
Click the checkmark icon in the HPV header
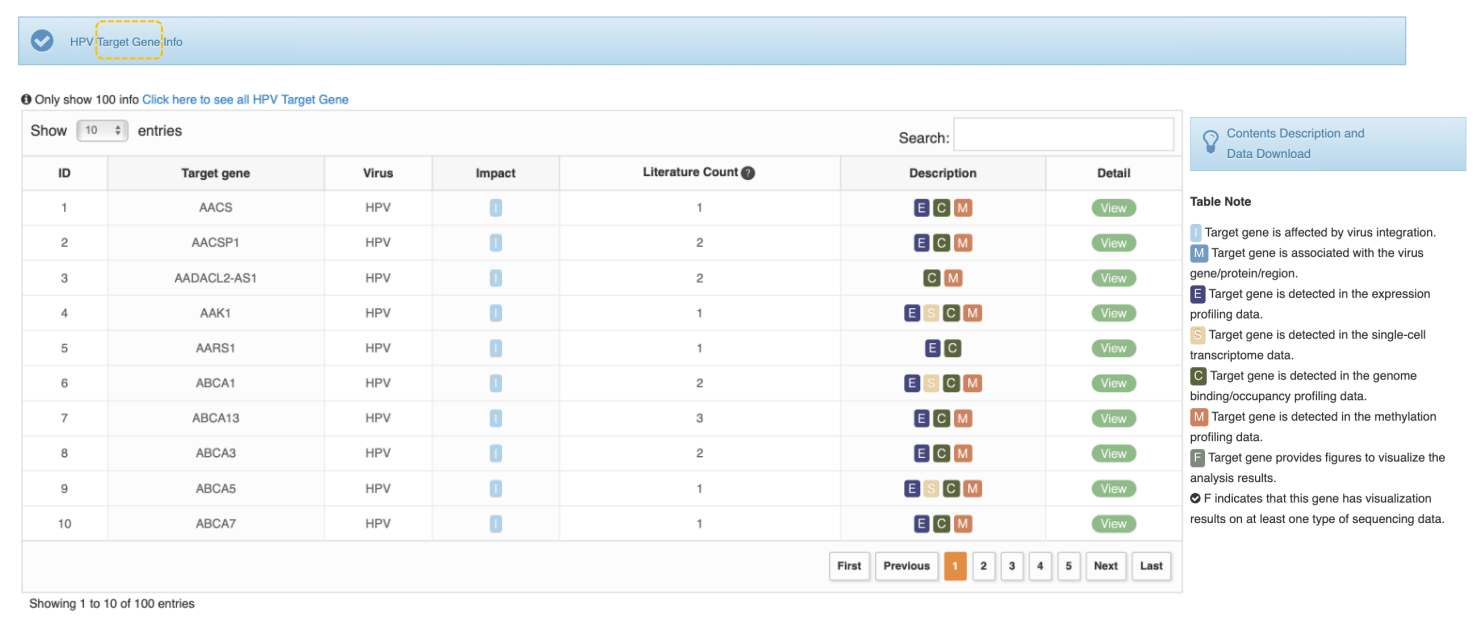(x=42, y=41)
